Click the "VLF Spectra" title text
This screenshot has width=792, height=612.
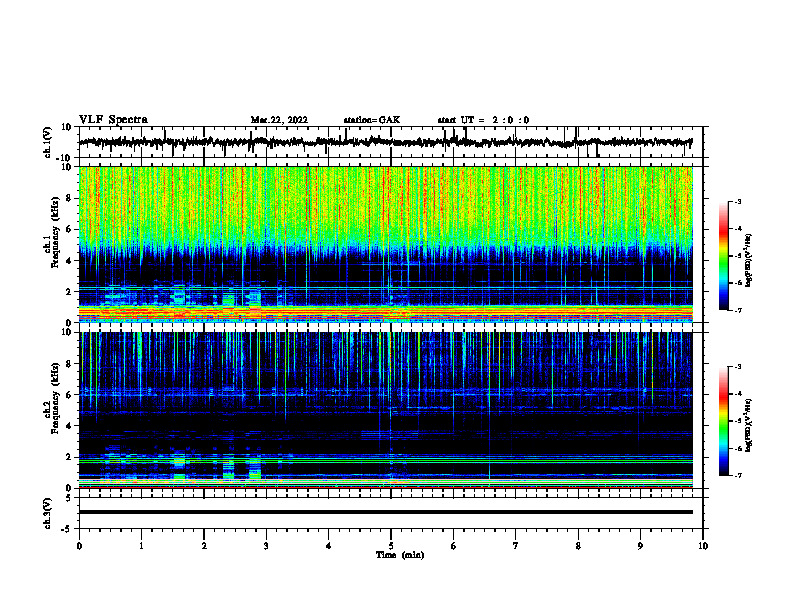pyautogui.click(x=113, y=120)
